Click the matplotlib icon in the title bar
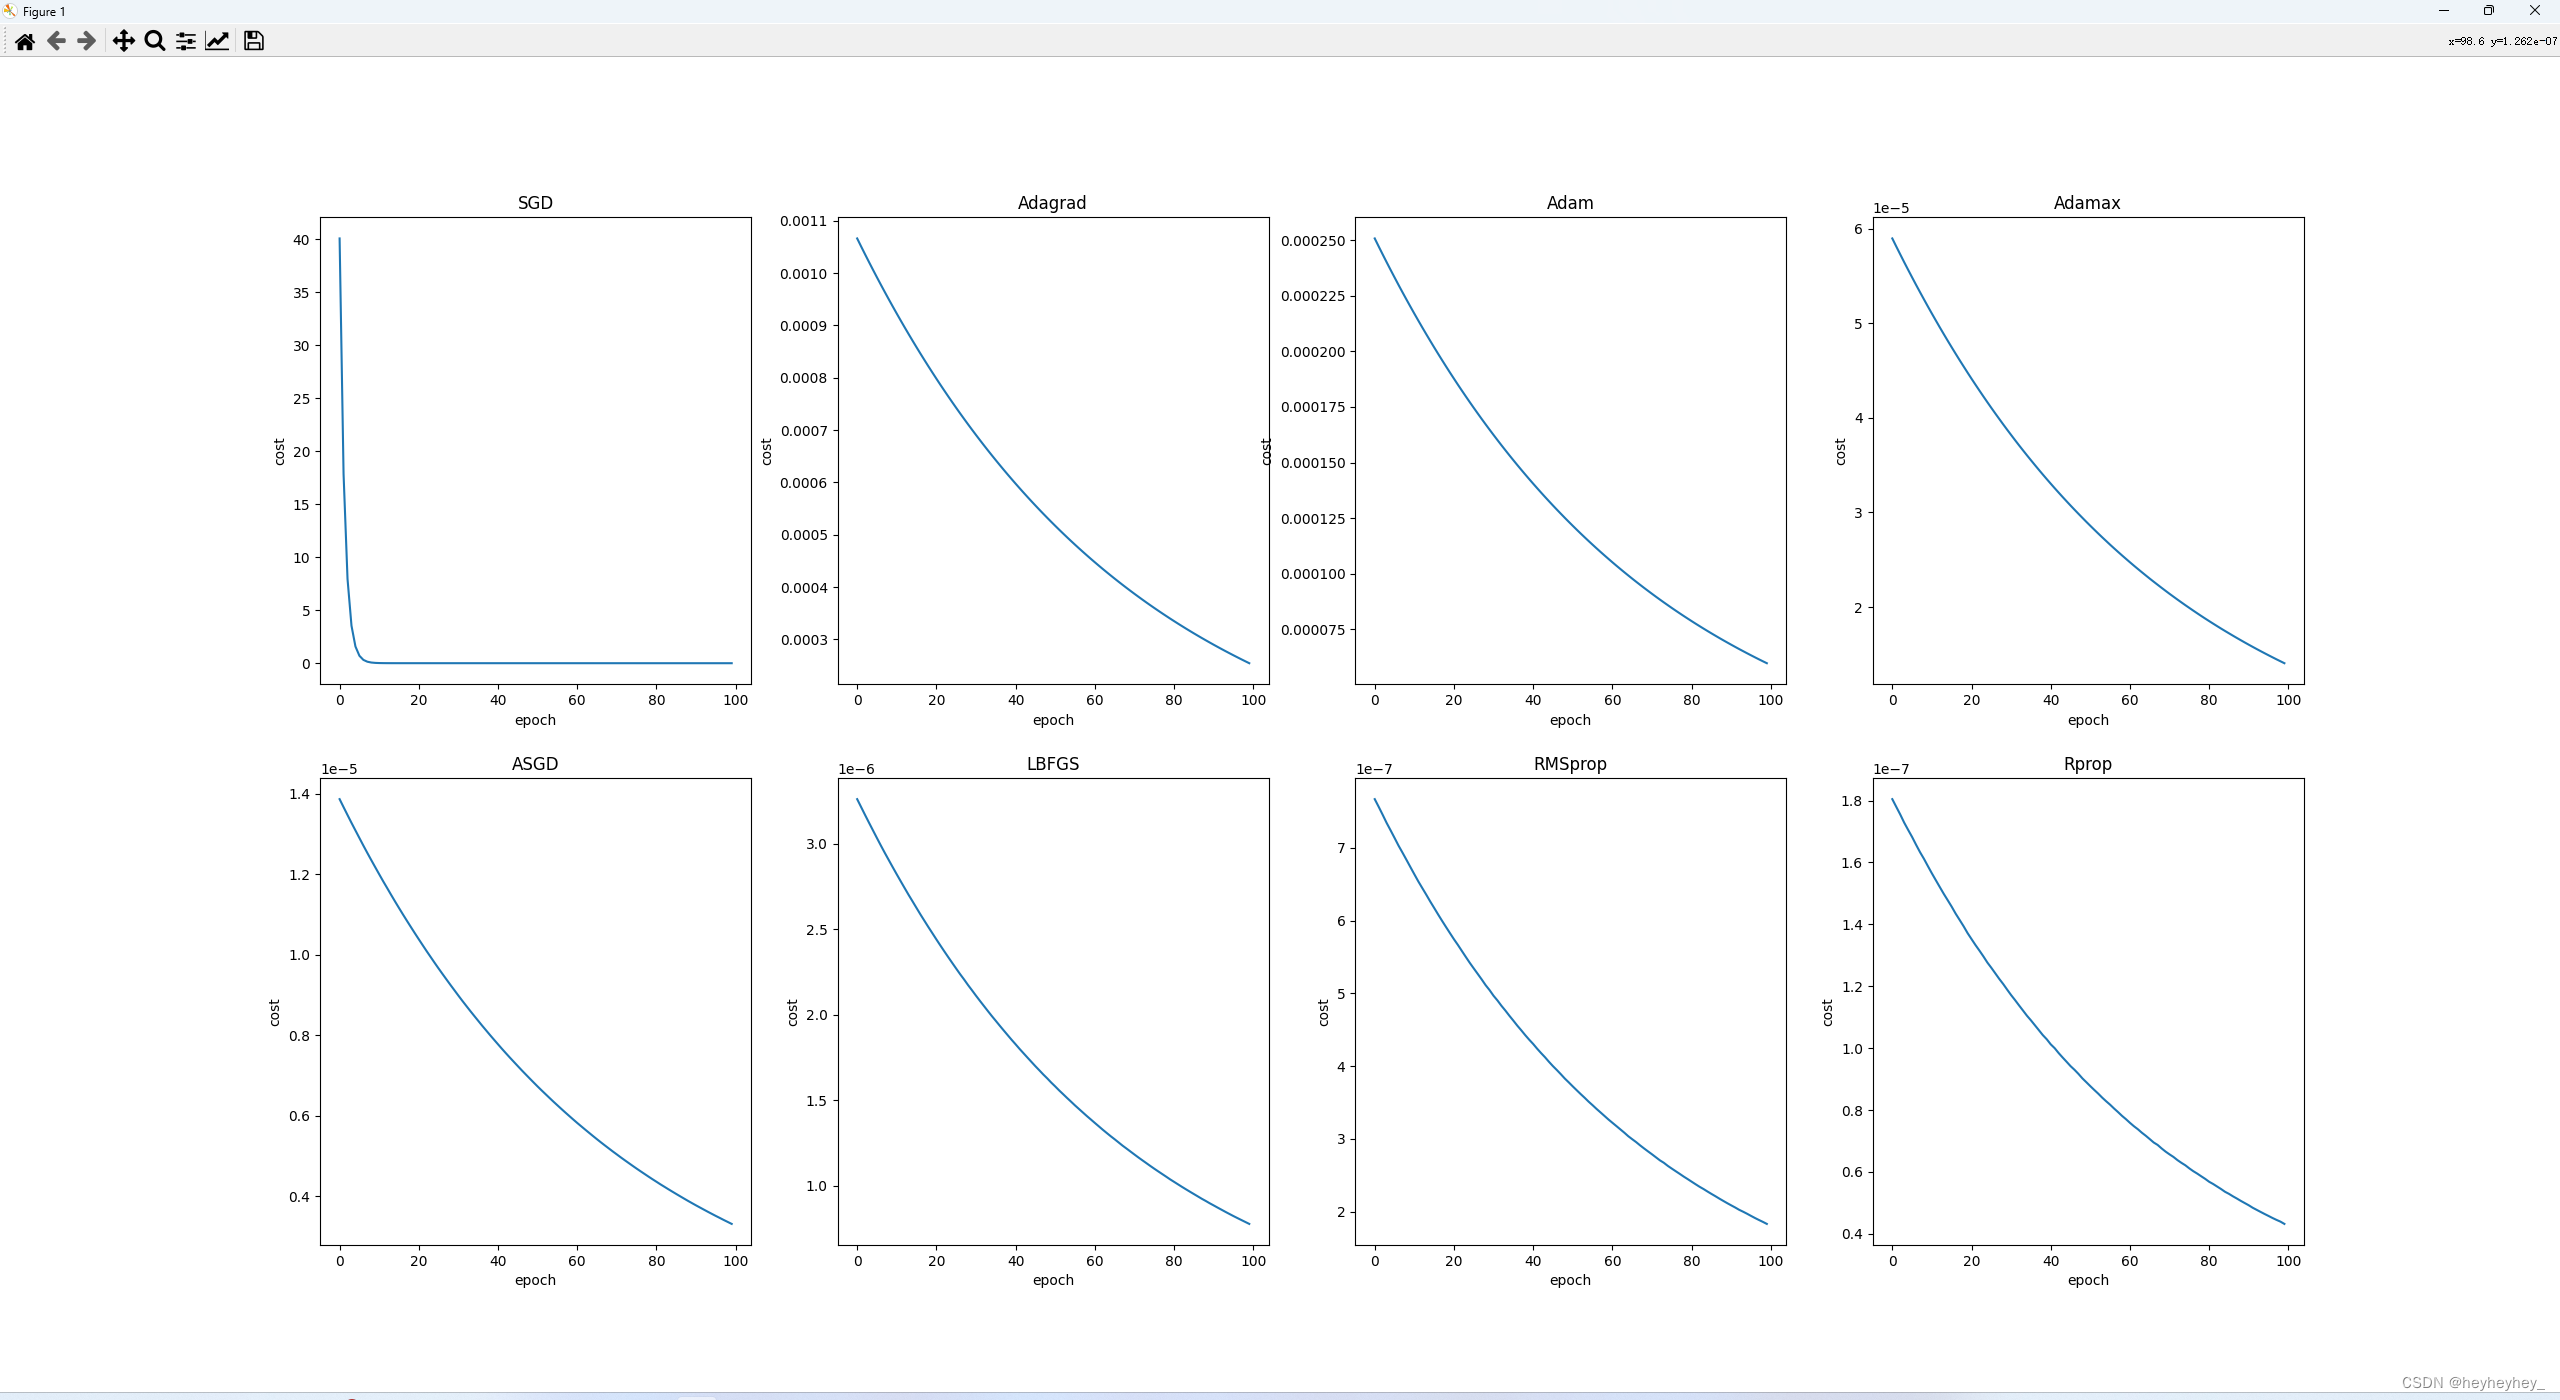The height and width of the screenshot is (1400, 2560). [x=10, y=11]
